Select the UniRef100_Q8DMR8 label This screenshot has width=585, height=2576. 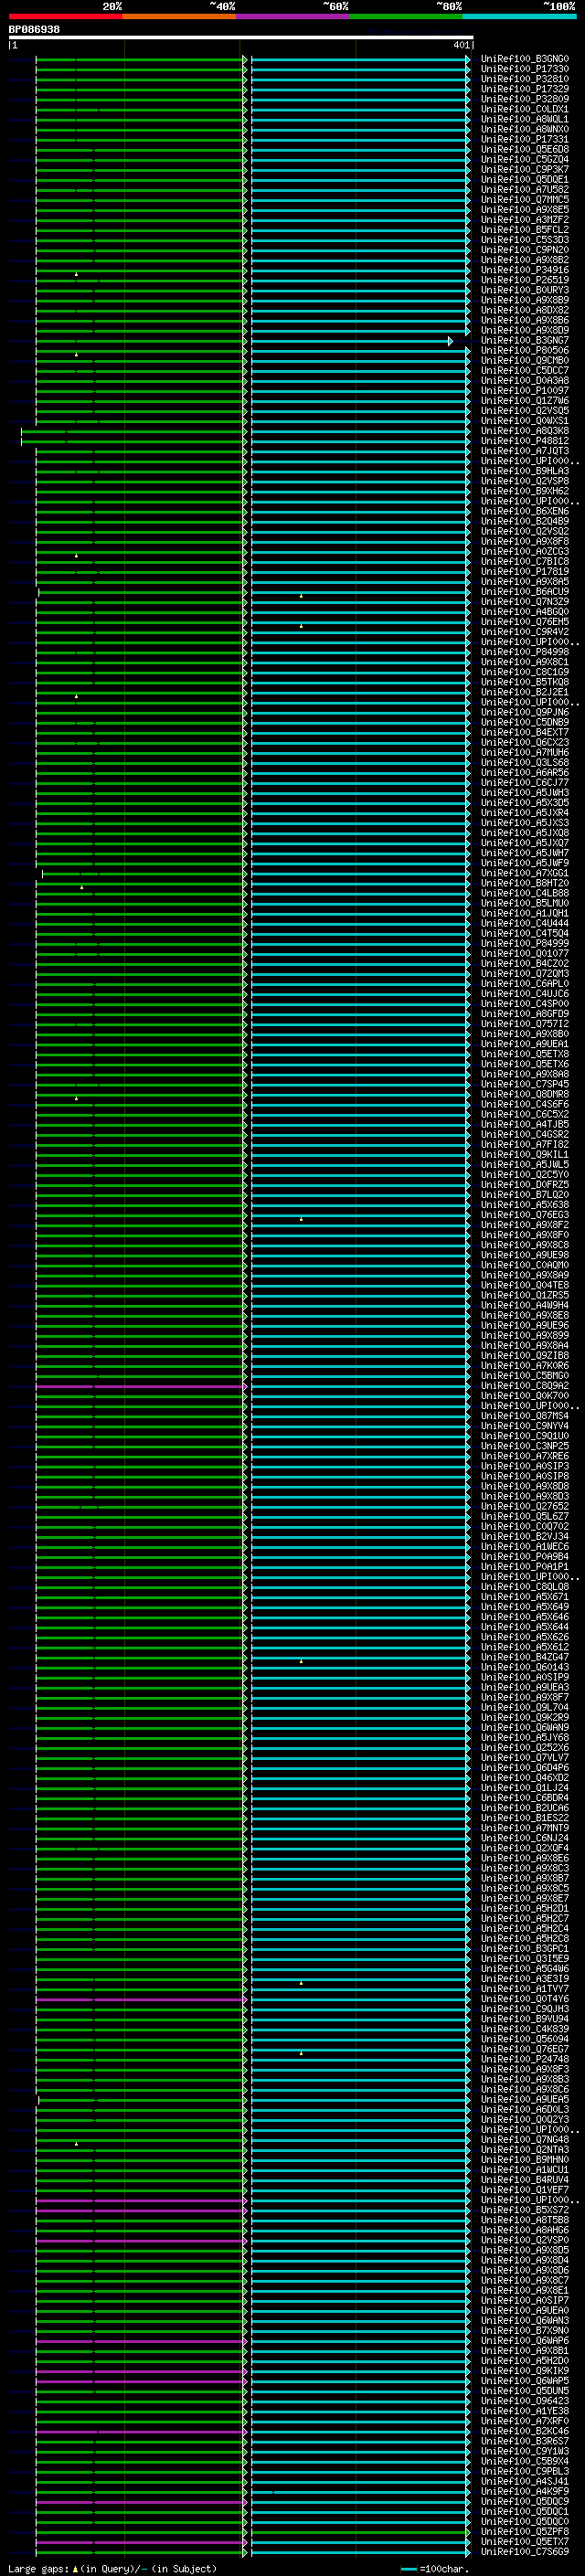click(525, 1094)
